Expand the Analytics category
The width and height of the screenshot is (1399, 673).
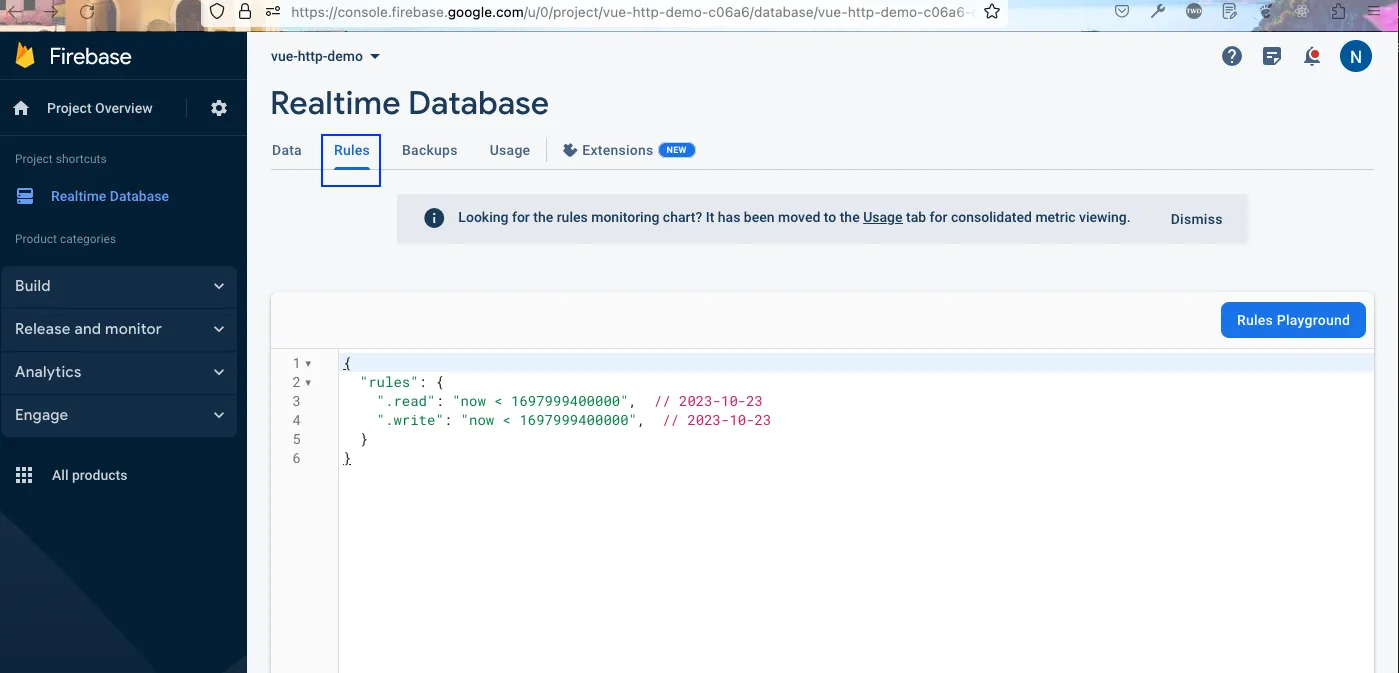[119, 372]
